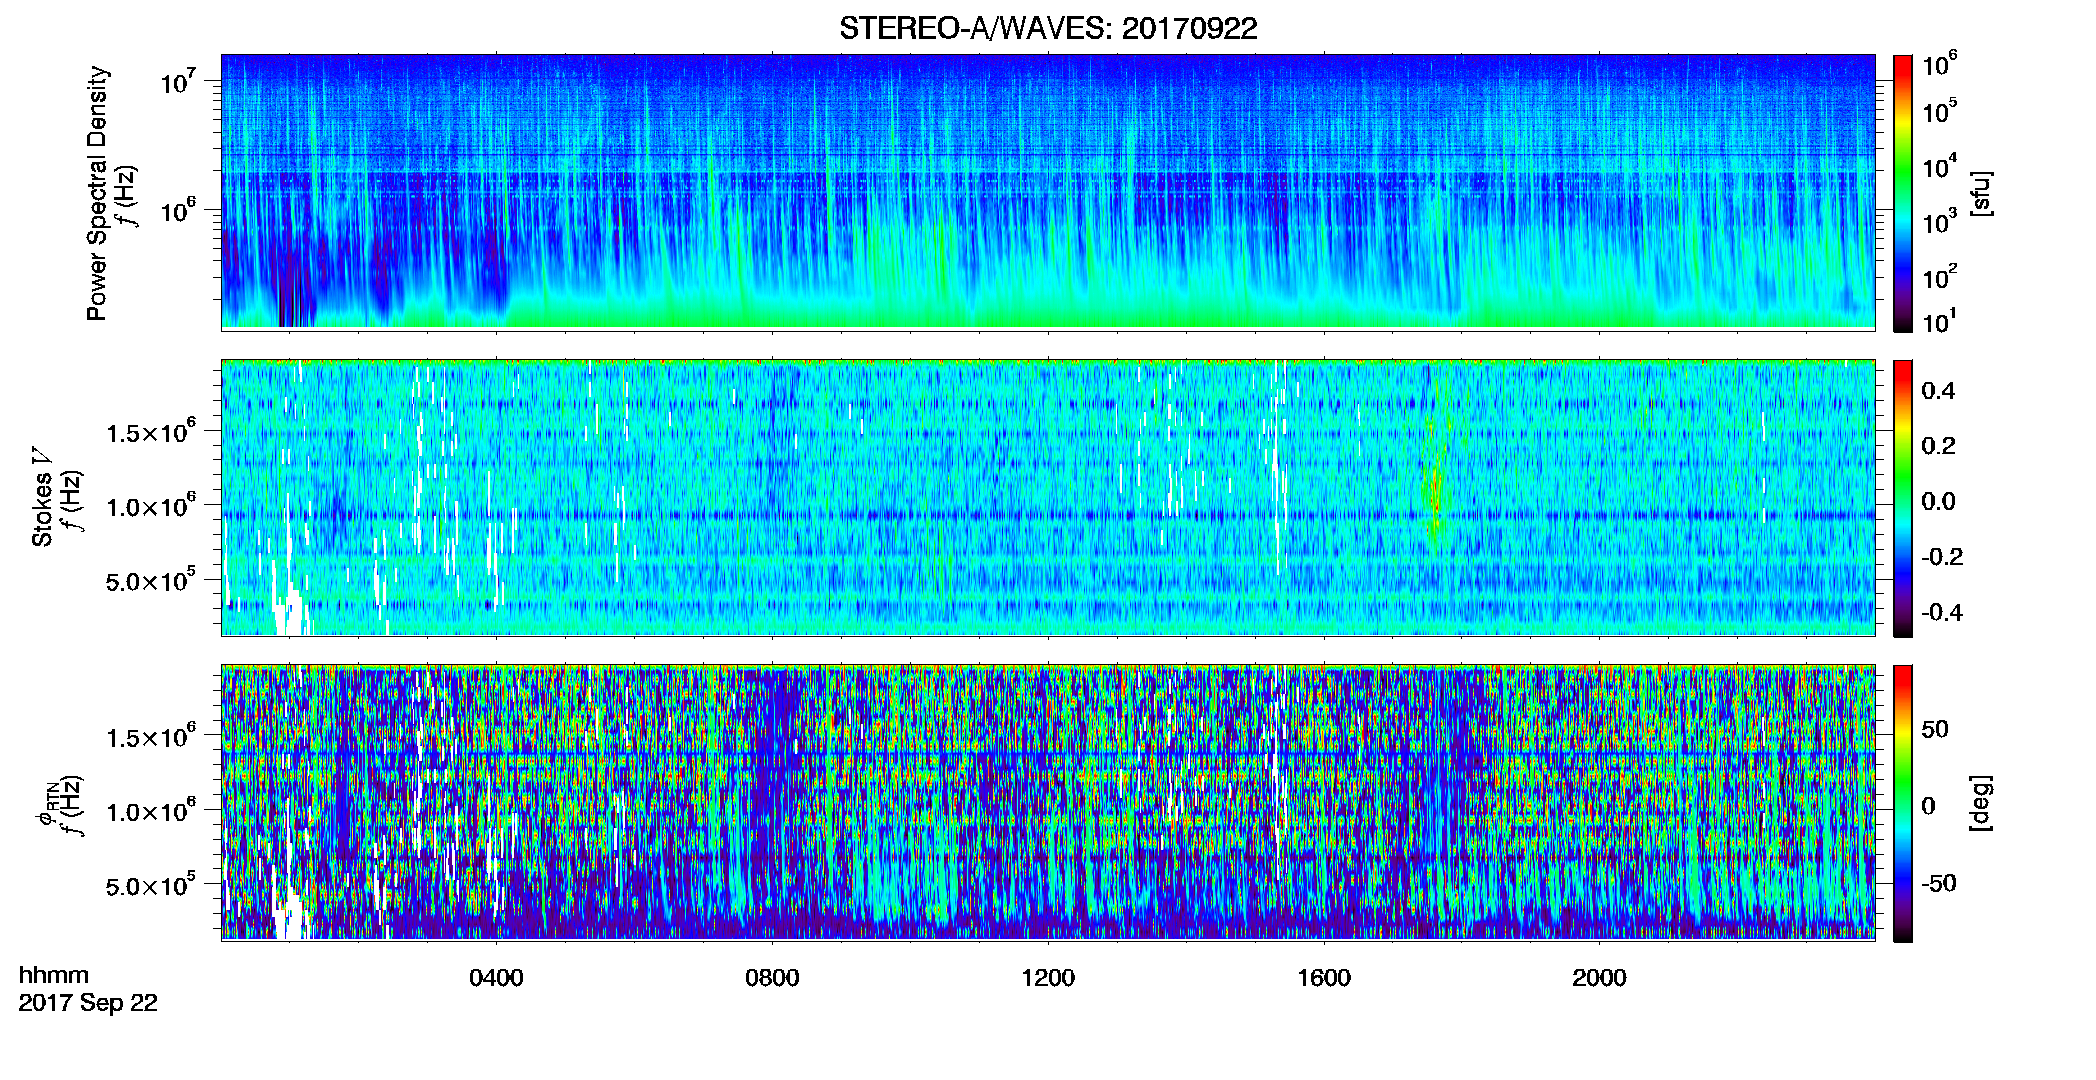Click the -50 value on degree colorbar
This screenshot has height=1080, width=2096.
point(1939,884)
